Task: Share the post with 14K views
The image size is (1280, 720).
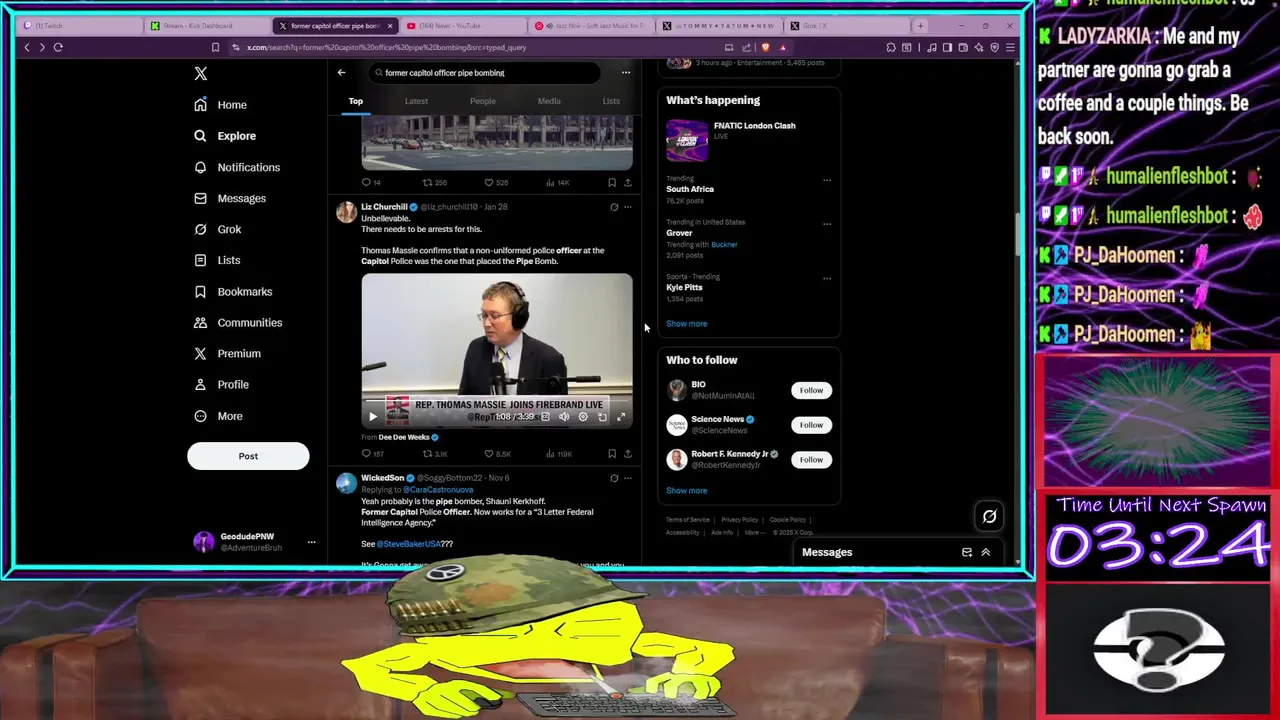Action: (628, 183)
